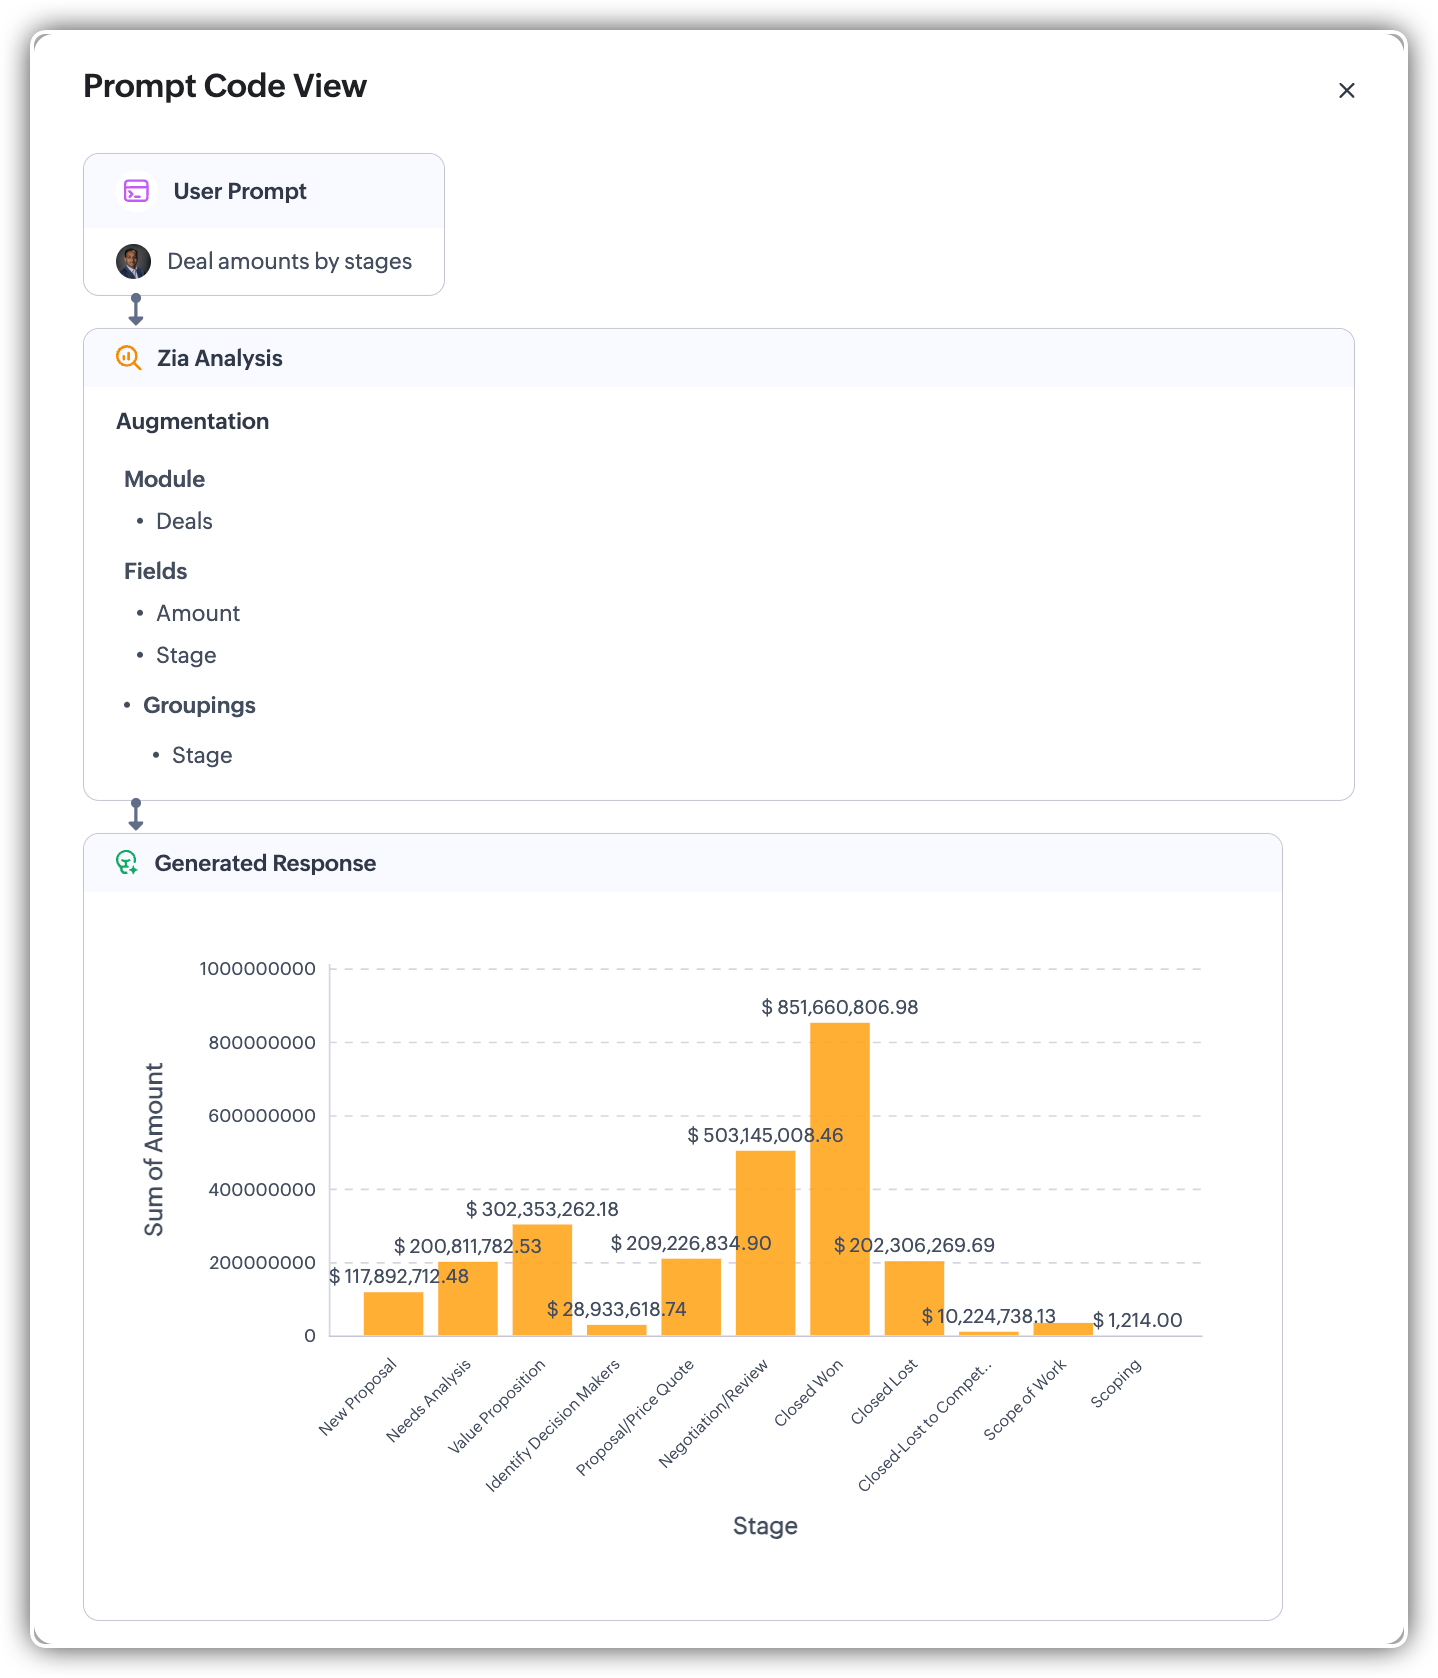Click the Generated Response sparkle icon
Viewport: 1438px width, 1678px height.
tap(127, 863)
